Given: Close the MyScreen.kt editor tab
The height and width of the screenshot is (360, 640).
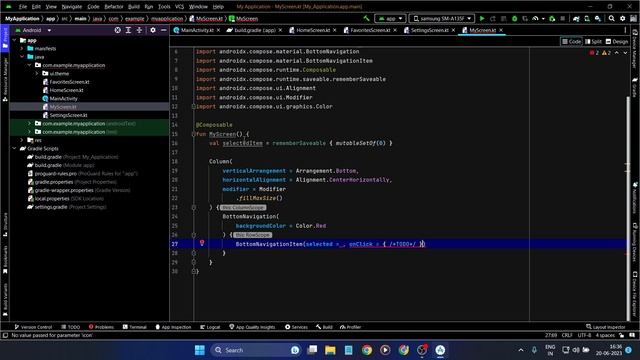Looking at the screenshot, I should [x=501, y=30].
